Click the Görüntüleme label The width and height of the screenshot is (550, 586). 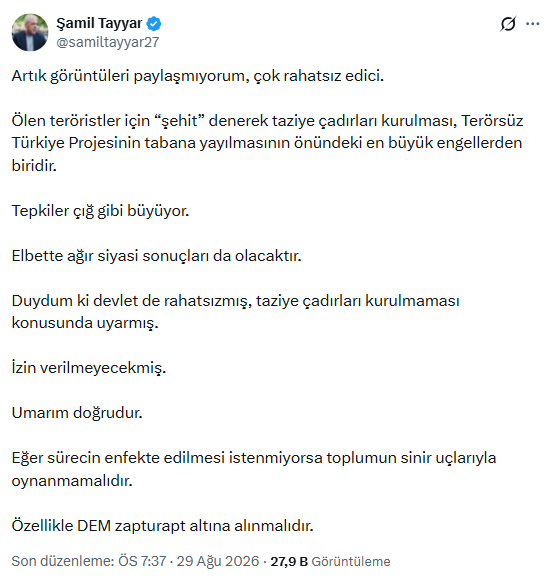pos(351,561)
